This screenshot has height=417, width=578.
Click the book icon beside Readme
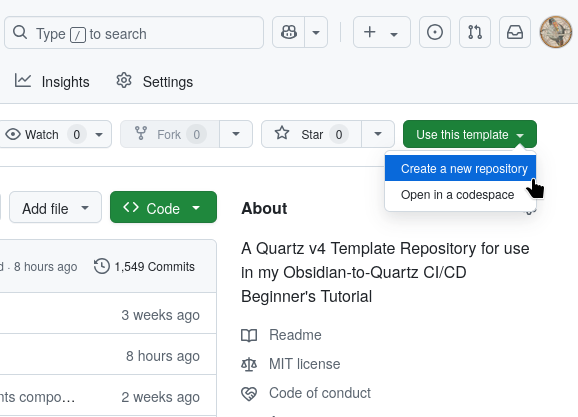[249, 335]
